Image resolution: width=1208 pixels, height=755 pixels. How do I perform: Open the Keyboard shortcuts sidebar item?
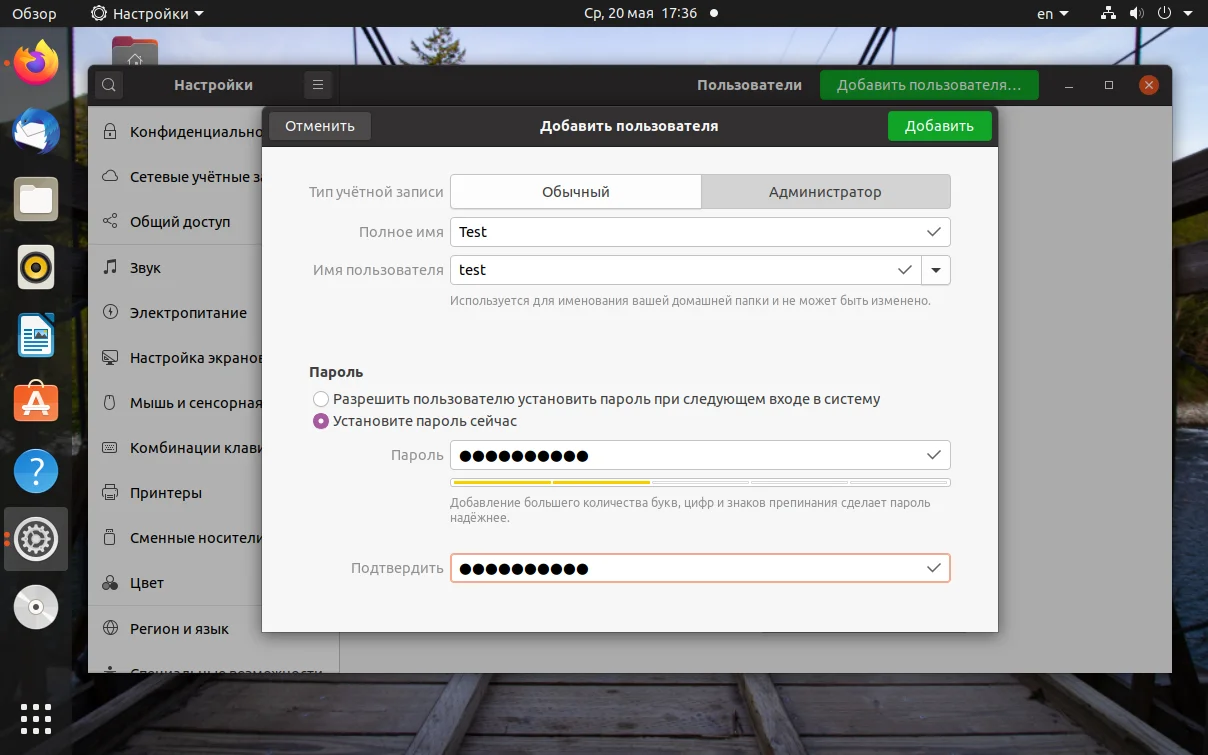pos(175,448)
